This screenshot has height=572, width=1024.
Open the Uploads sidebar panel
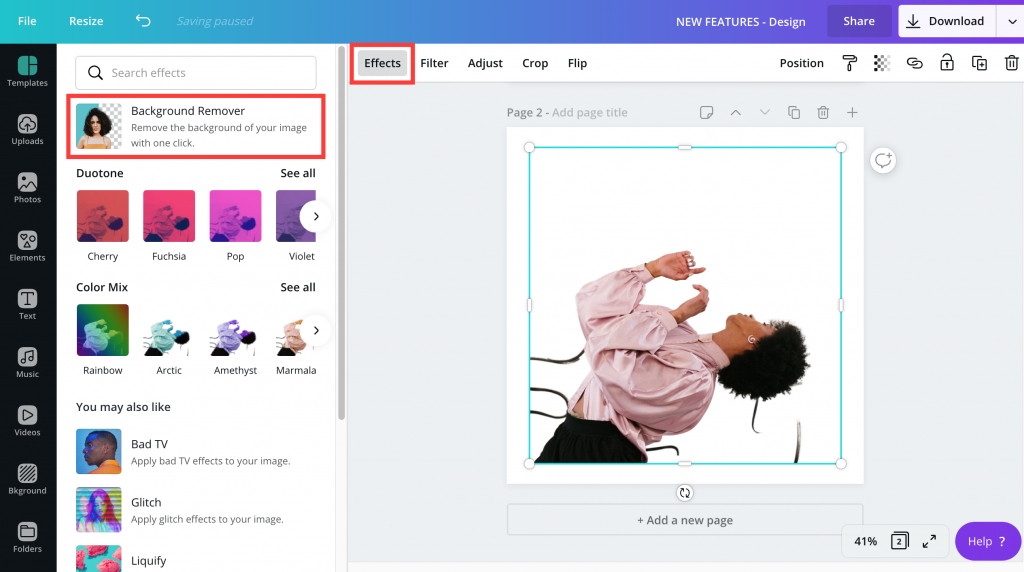(28, 130)
